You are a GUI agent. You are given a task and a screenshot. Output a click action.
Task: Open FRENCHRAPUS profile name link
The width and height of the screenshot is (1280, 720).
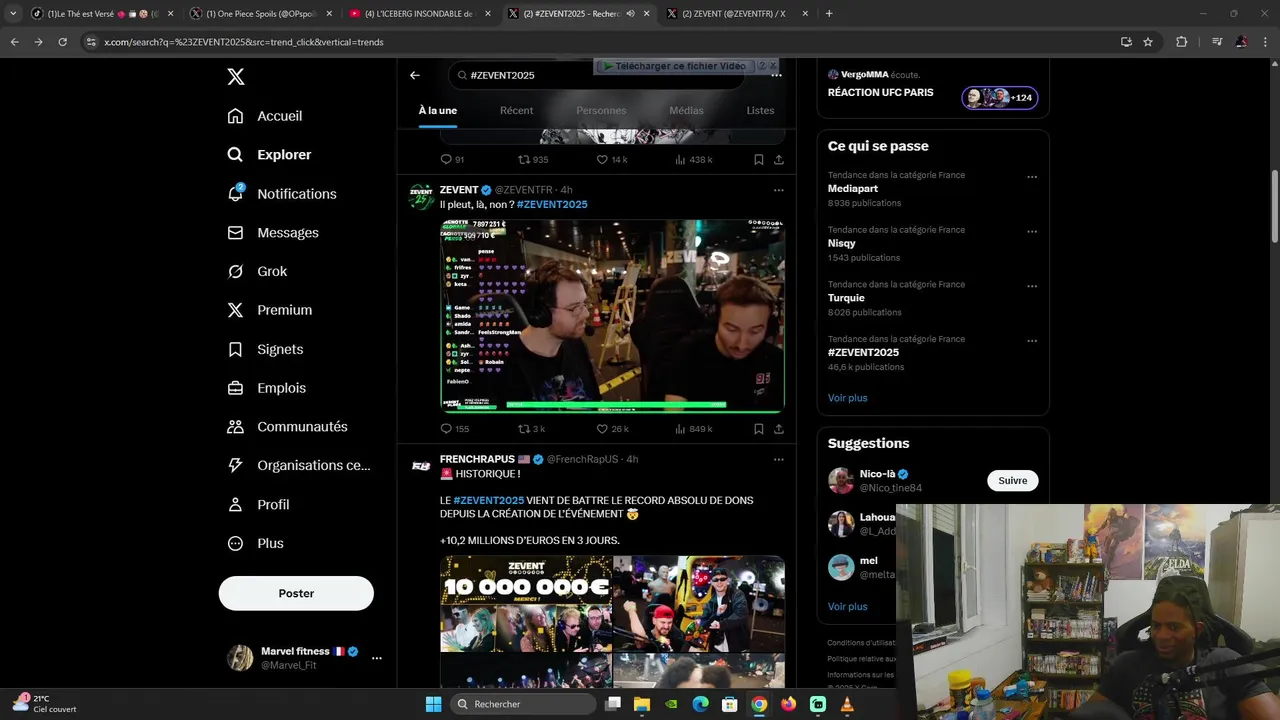pyautogui.click(x=477, y=460)
